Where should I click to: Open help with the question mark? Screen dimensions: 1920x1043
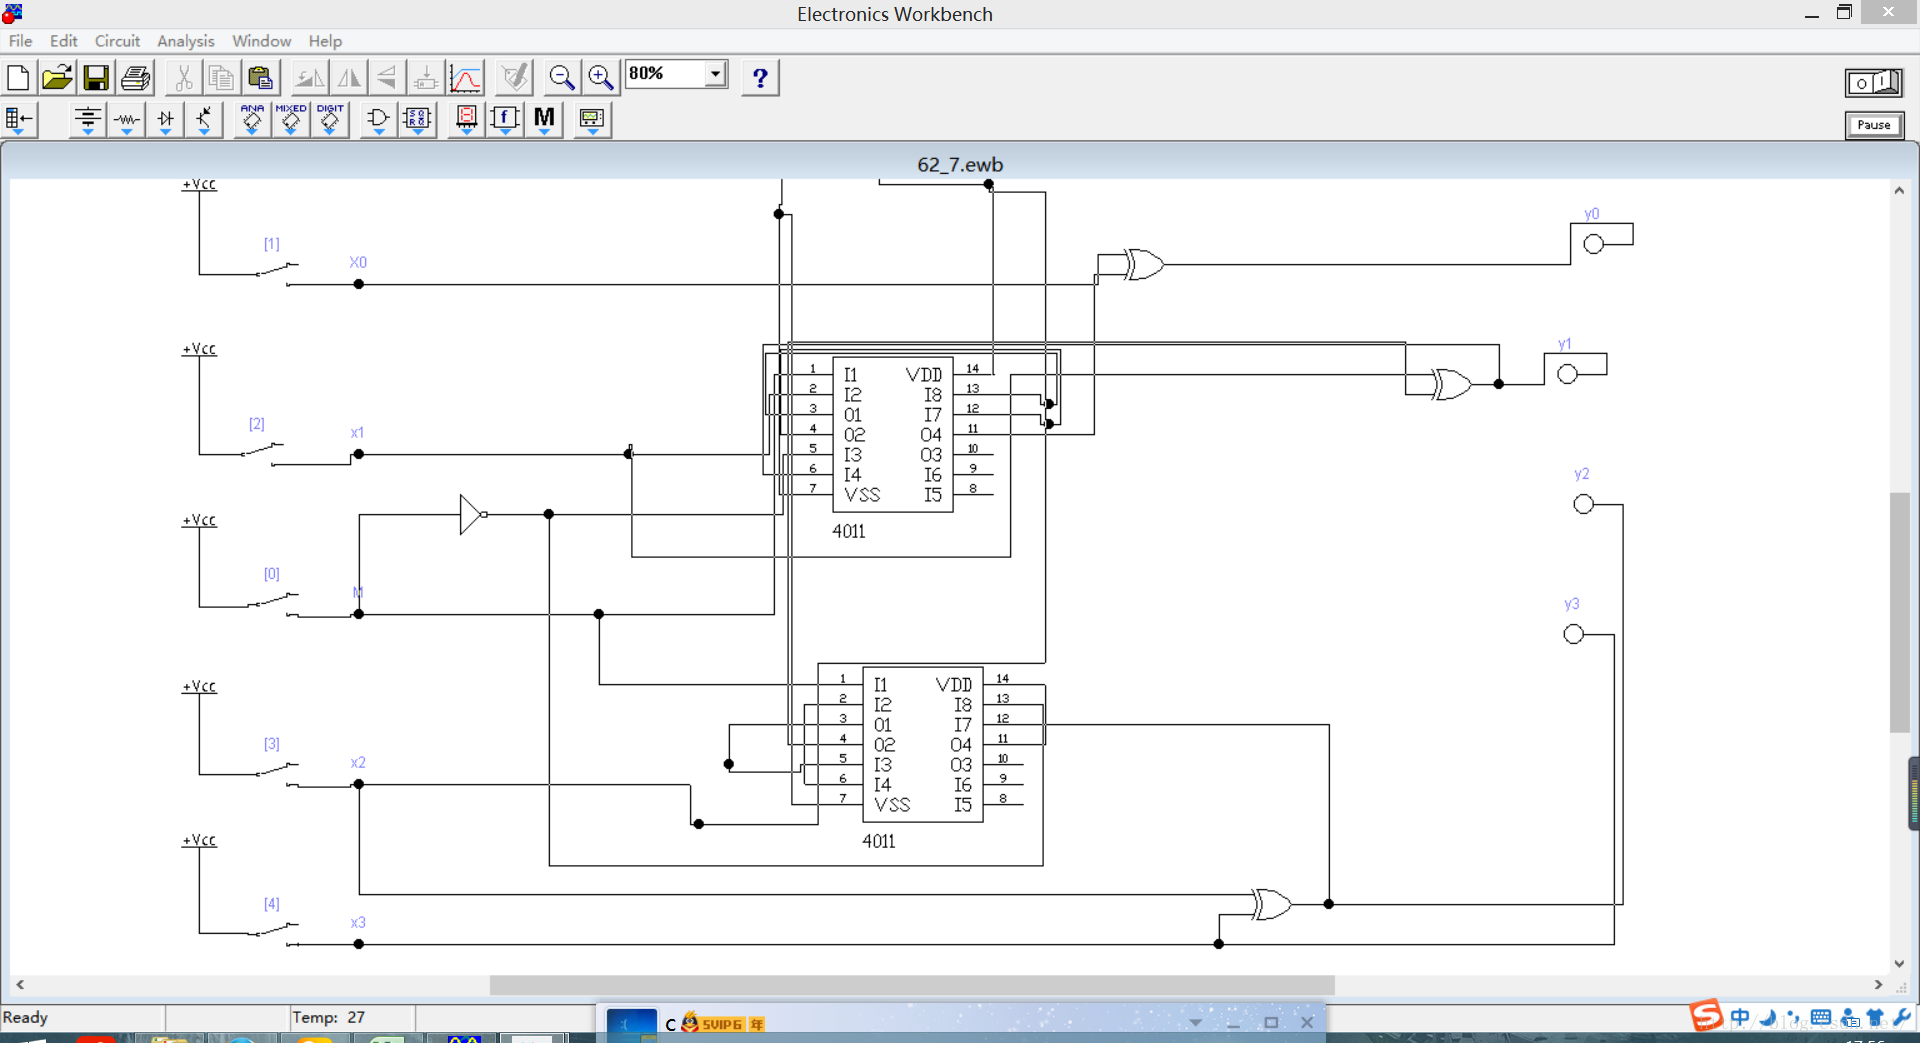coord(760,77)
